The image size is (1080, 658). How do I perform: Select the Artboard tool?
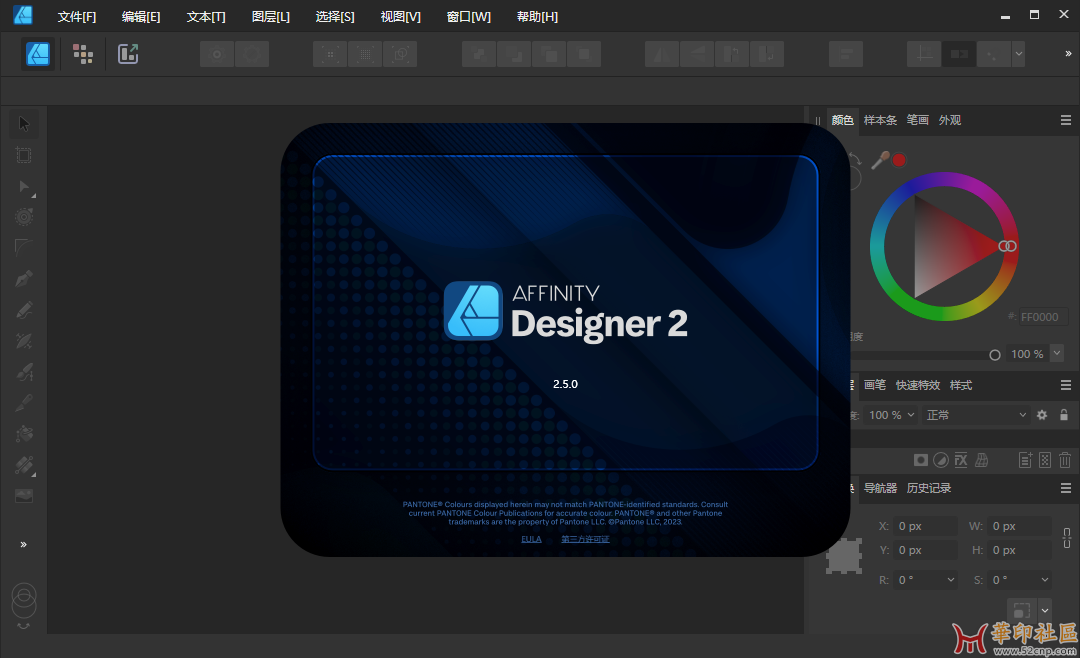tap(23, 155)
